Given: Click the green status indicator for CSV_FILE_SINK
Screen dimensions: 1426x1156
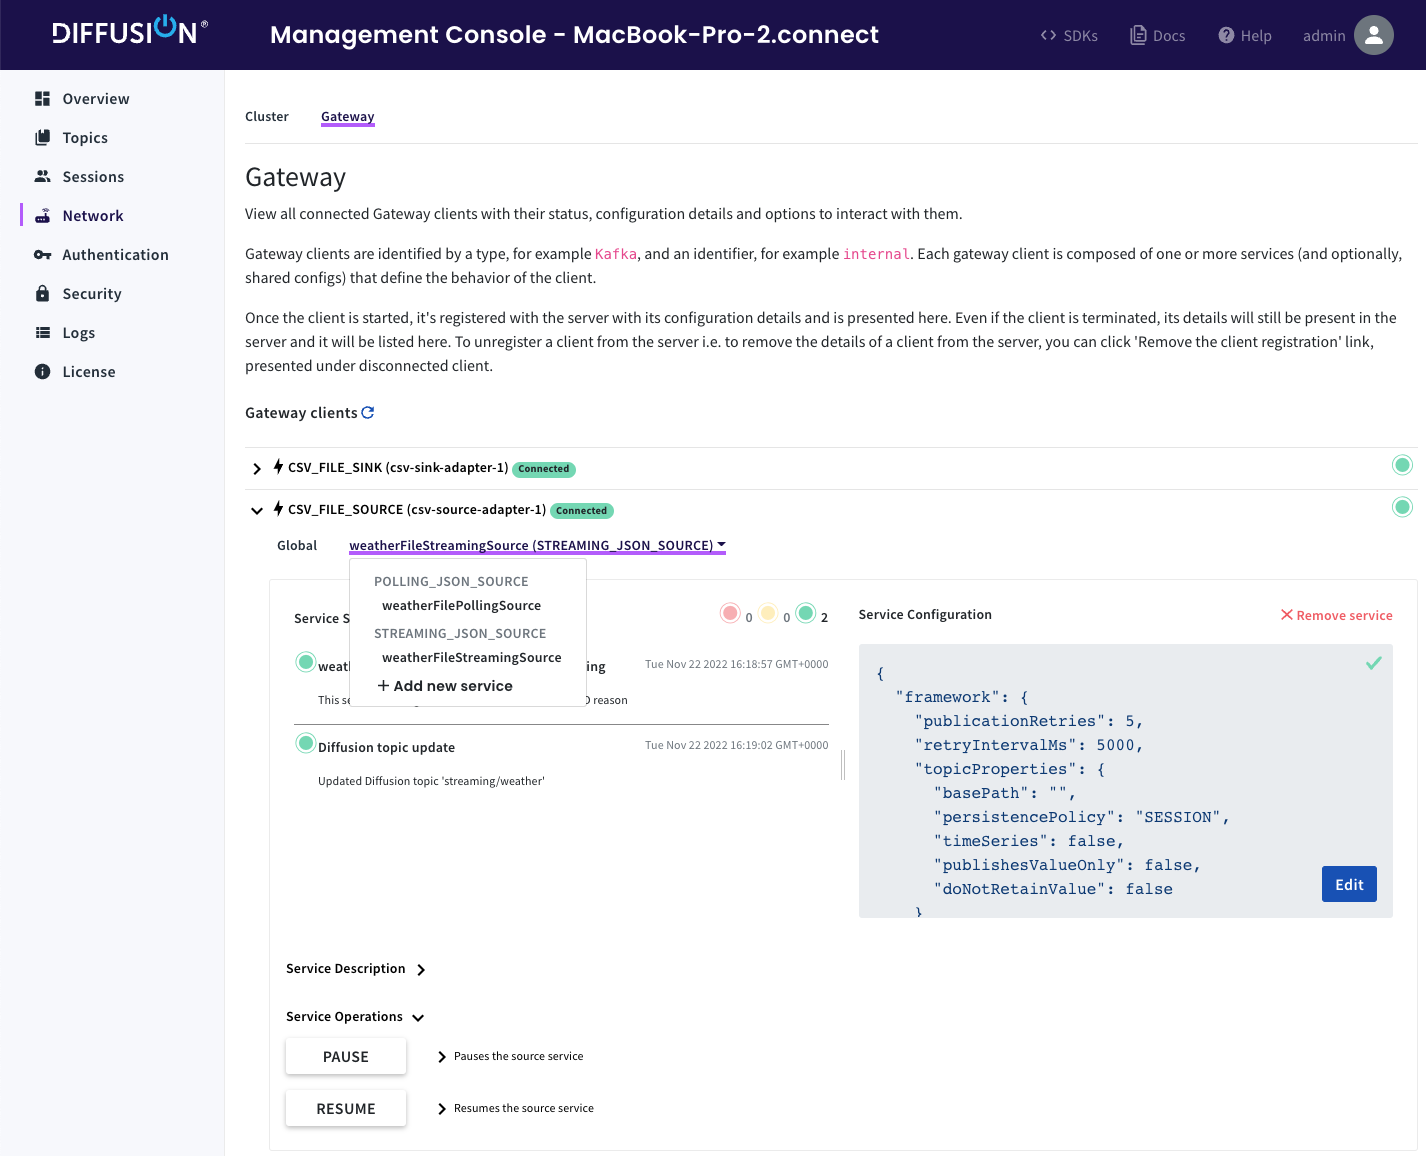Looking at the screenshot, I should pyautogui.click(x=1402, y=465).
